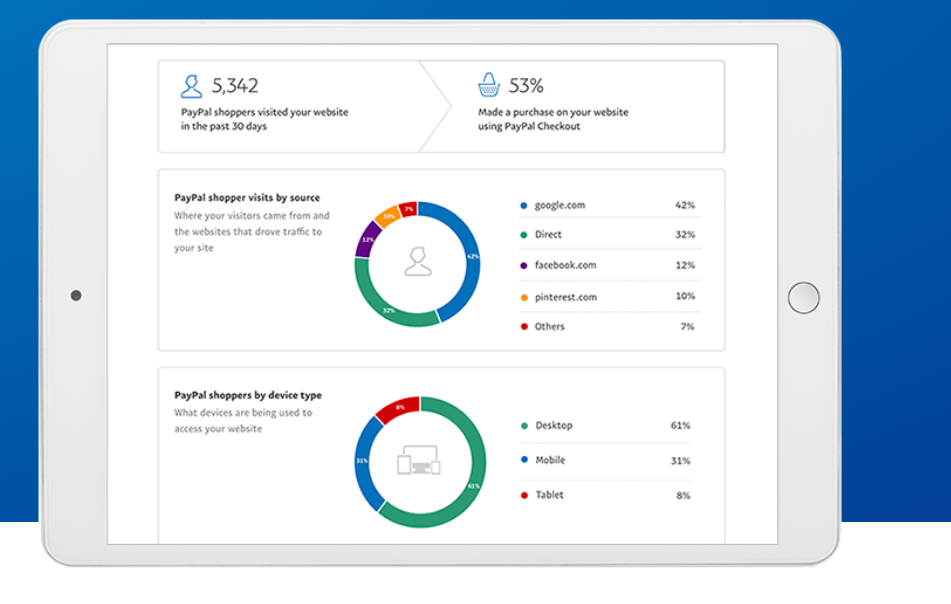Click the green Direct legend dot
Viewport: 951px width, 604px height.
tap(523, 235)
